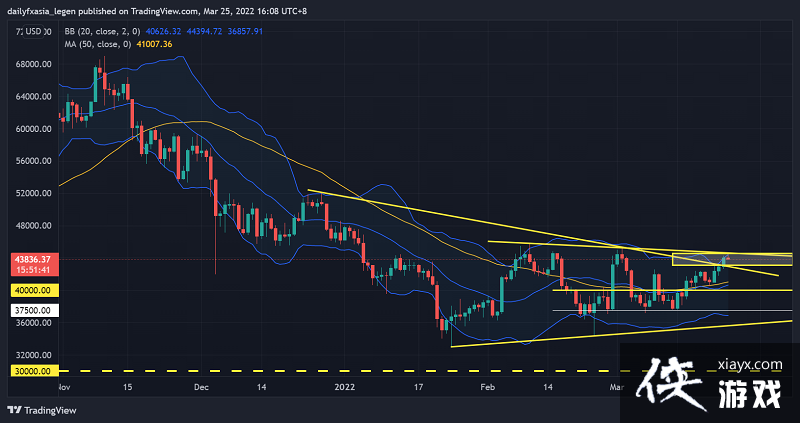Click the USD currency badge
The width and height of the screenshot is (800, 423).
point(34,32)
